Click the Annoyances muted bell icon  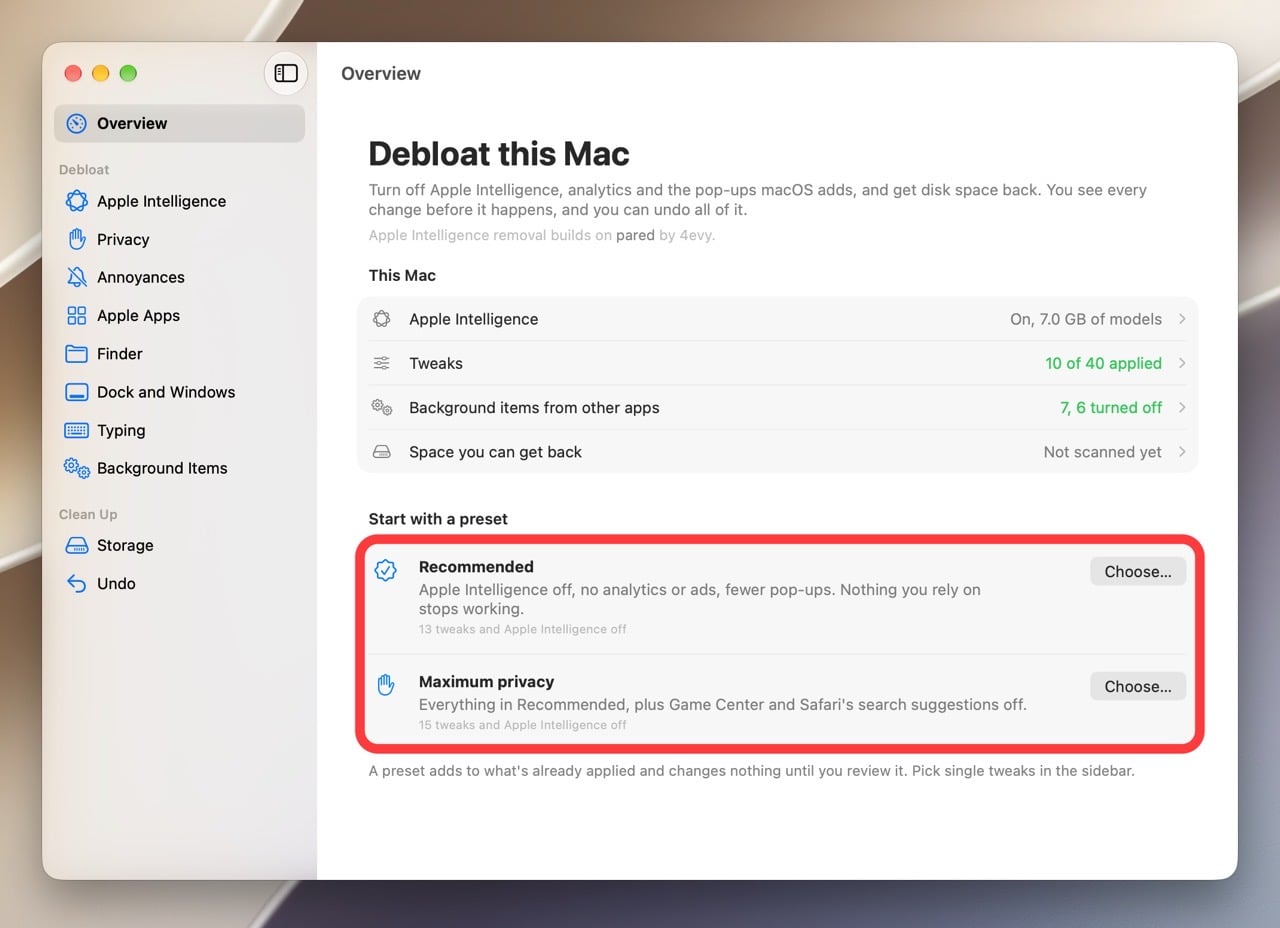(x=76, y=277)
